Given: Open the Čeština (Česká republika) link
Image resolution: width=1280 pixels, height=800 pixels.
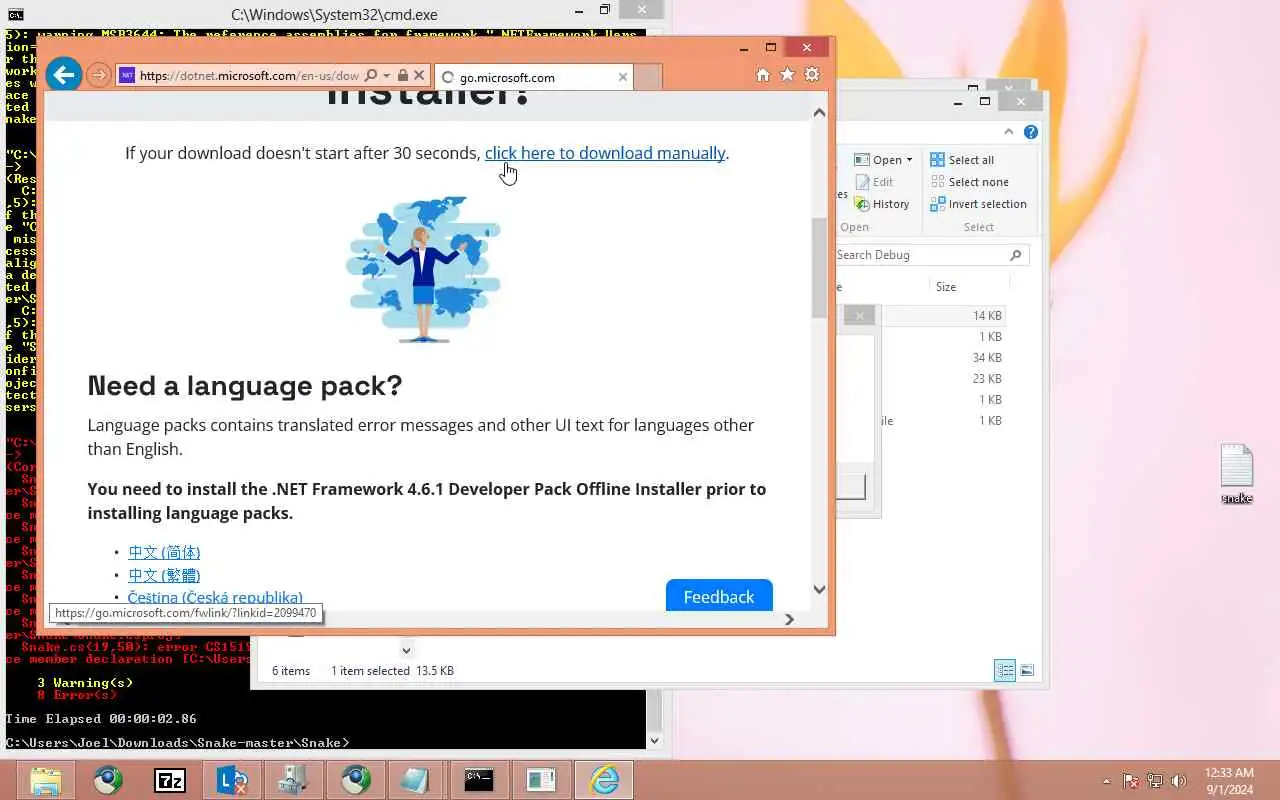Looking at the screenshot, I should pos(215,597).
